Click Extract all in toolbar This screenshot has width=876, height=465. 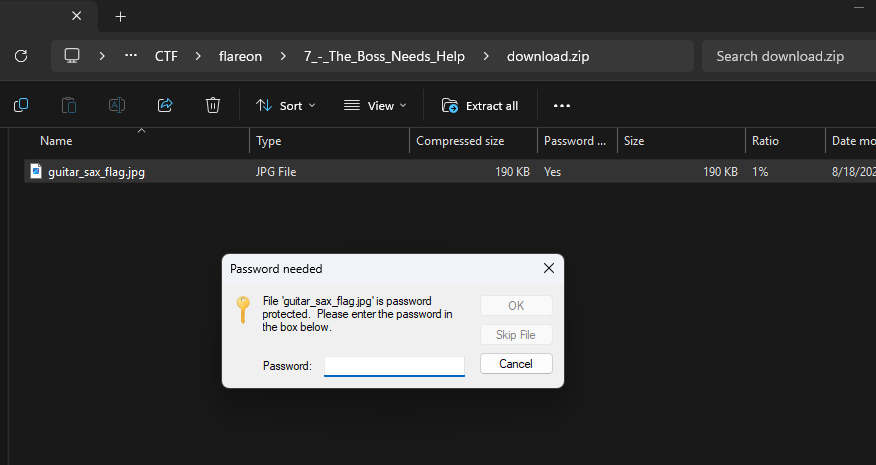(x=480, y=105)
